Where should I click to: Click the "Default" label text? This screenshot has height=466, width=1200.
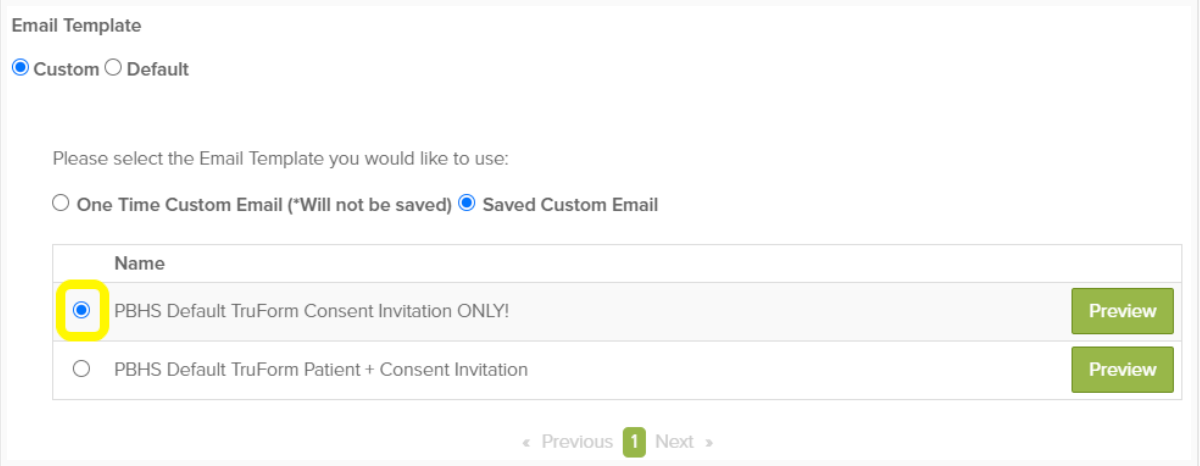coord(158,69)
